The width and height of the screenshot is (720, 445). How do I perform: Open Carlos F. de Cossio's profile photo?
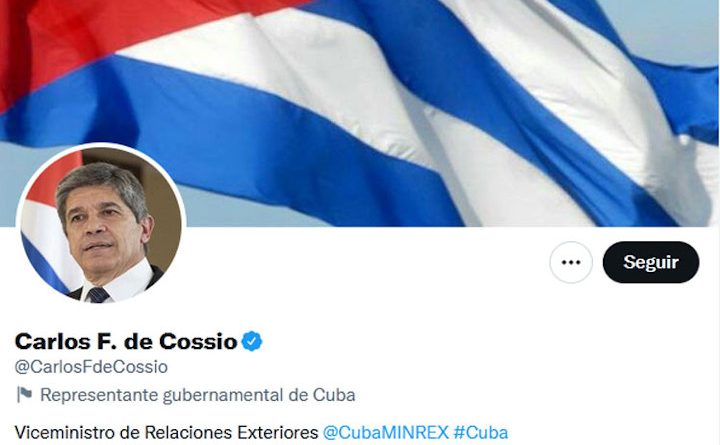click(x=101, y=225)
